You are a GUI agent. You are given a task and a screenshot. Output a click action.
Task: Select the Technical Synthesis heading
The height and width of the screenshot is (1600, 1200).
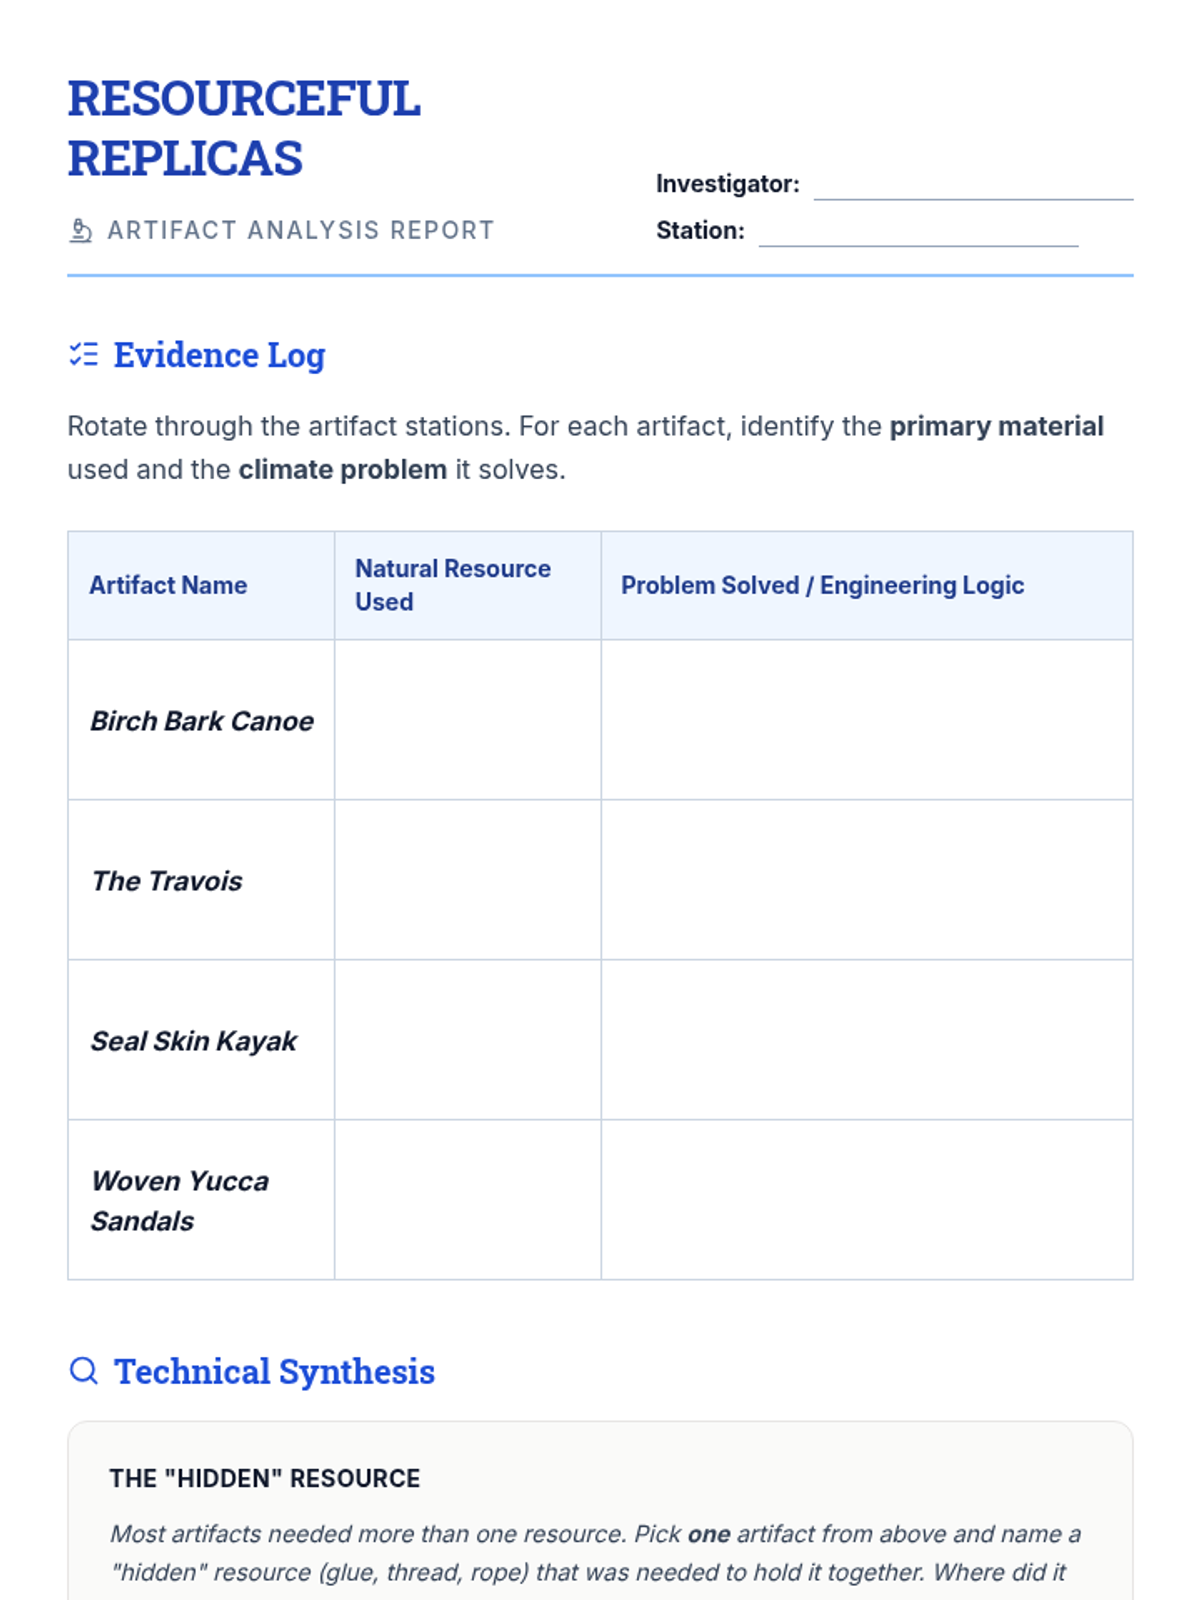pyautogui.click(x=274, y=1371)
